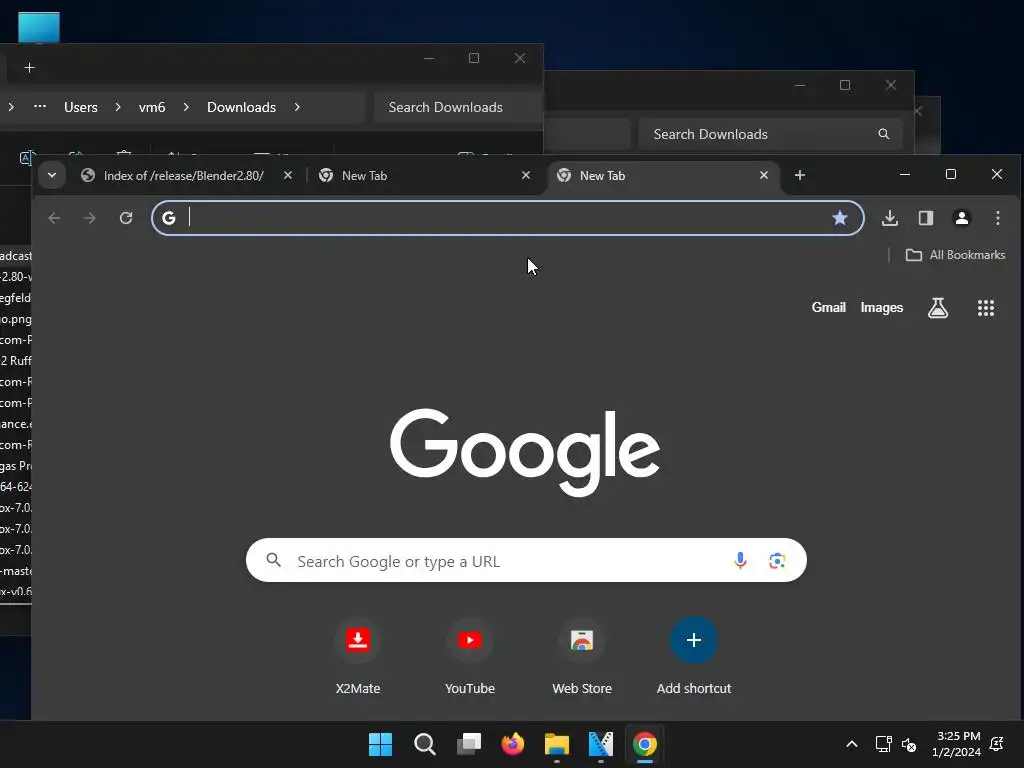The width and height of the screenshot is (1024, 768).
Task: Search by image with Lens icon
Action: (x=776, y=560)
